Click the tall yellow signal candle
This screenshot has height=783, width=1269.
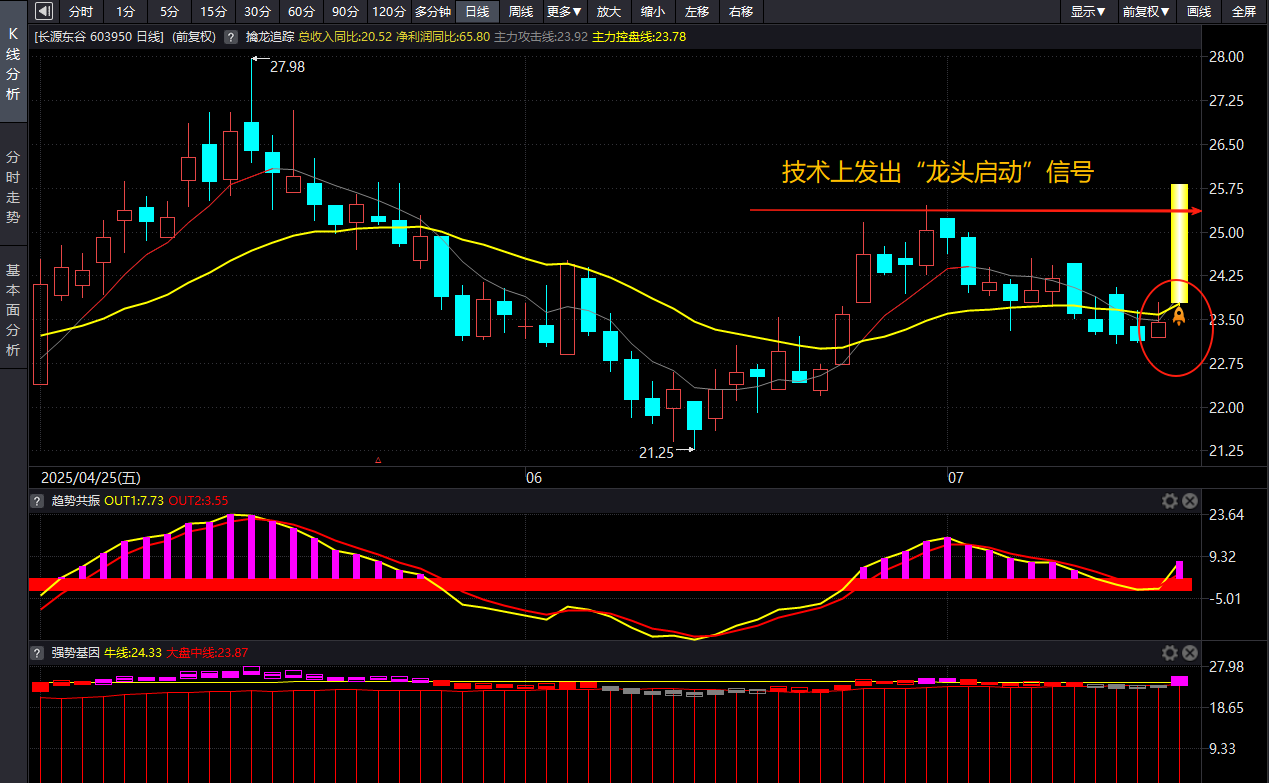pyautogui.click(x=1179, y=243)
